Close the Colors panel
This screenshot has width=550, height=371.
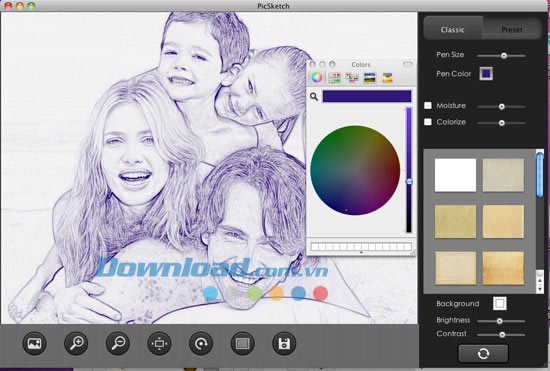(312, 64)
